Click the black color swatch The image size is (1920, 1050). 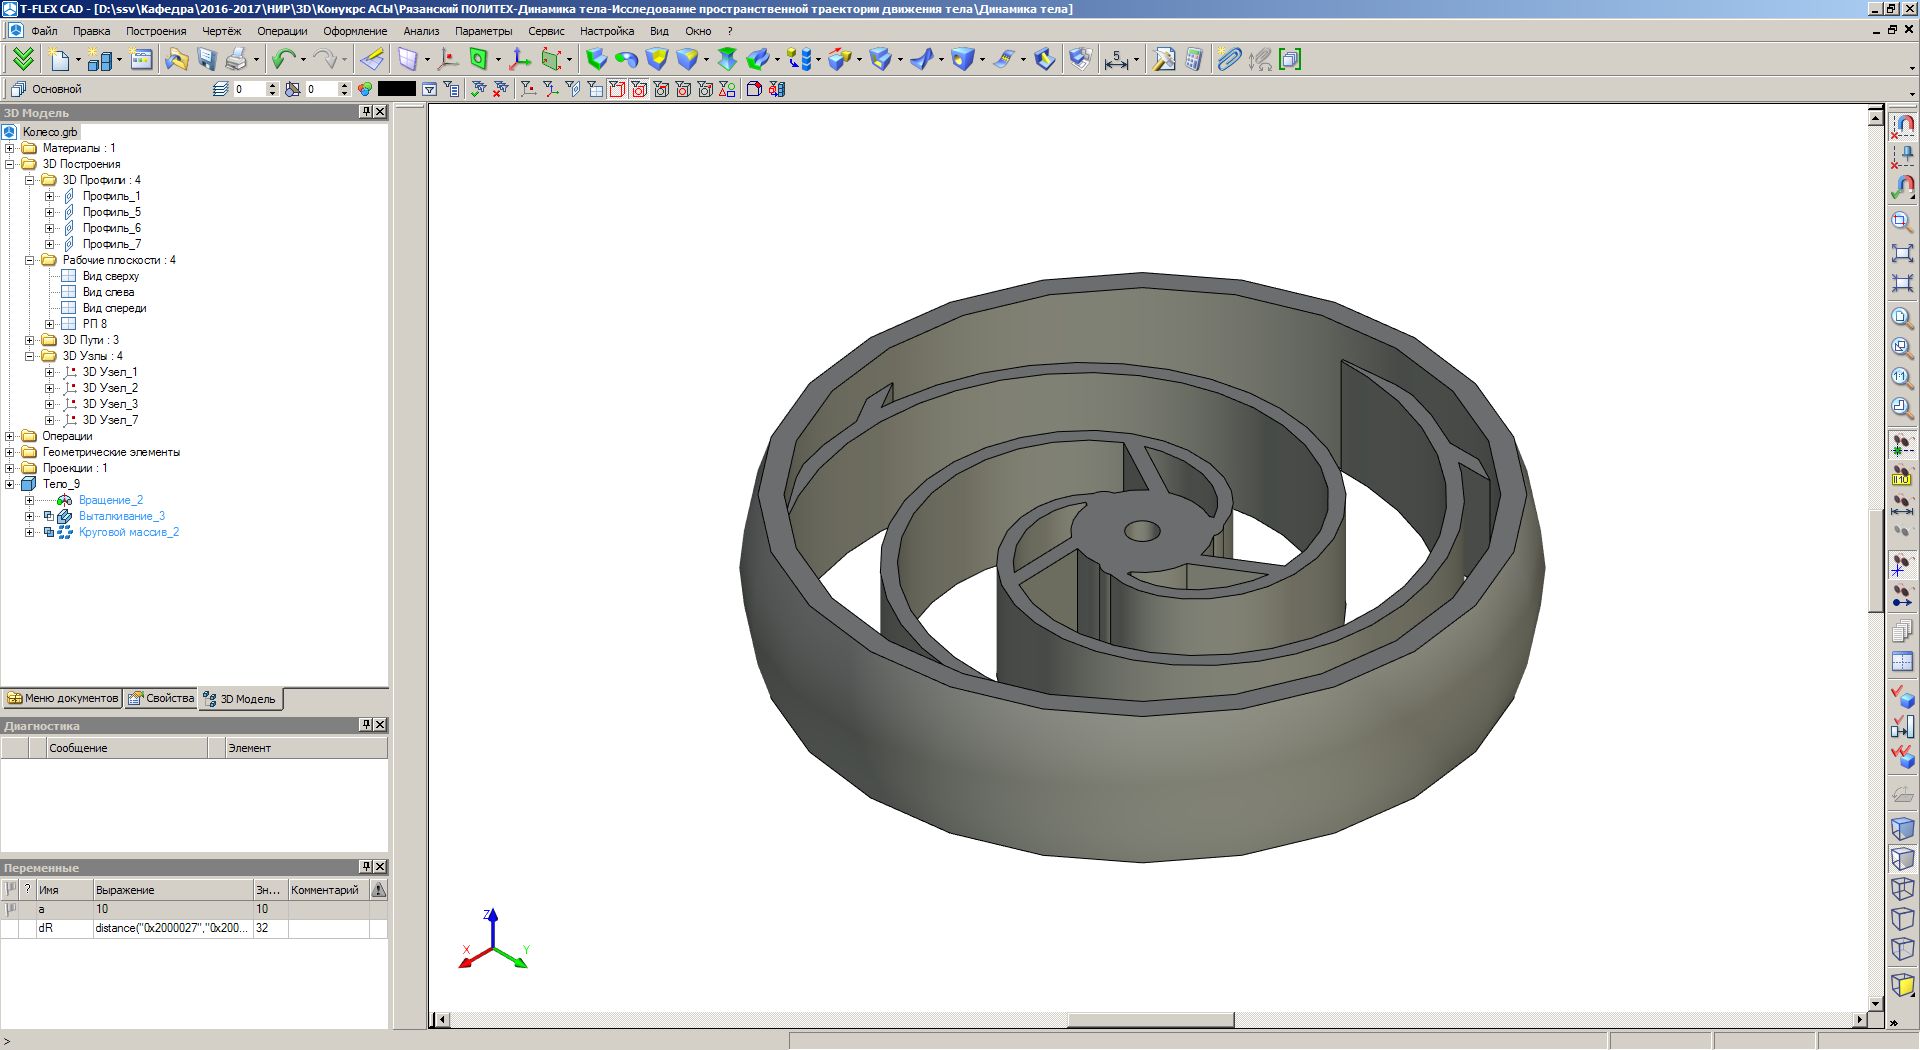coord(397,89)
